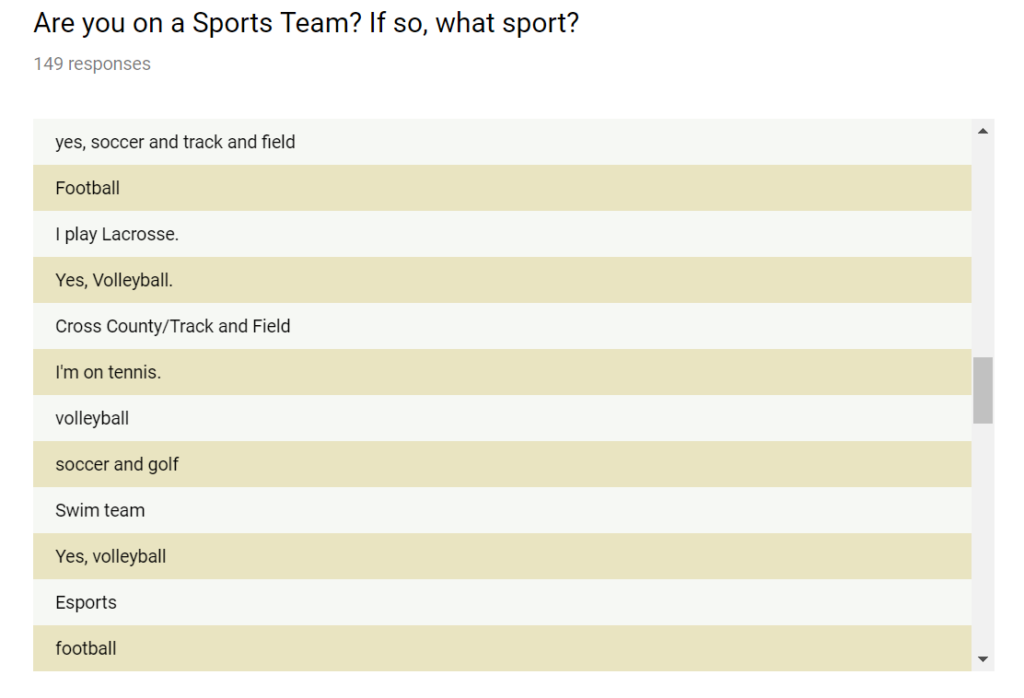The width and height of the screenshot is (1024, 698).
Task: Click the capitalized 'Football' response row
Action: (88, 188)
